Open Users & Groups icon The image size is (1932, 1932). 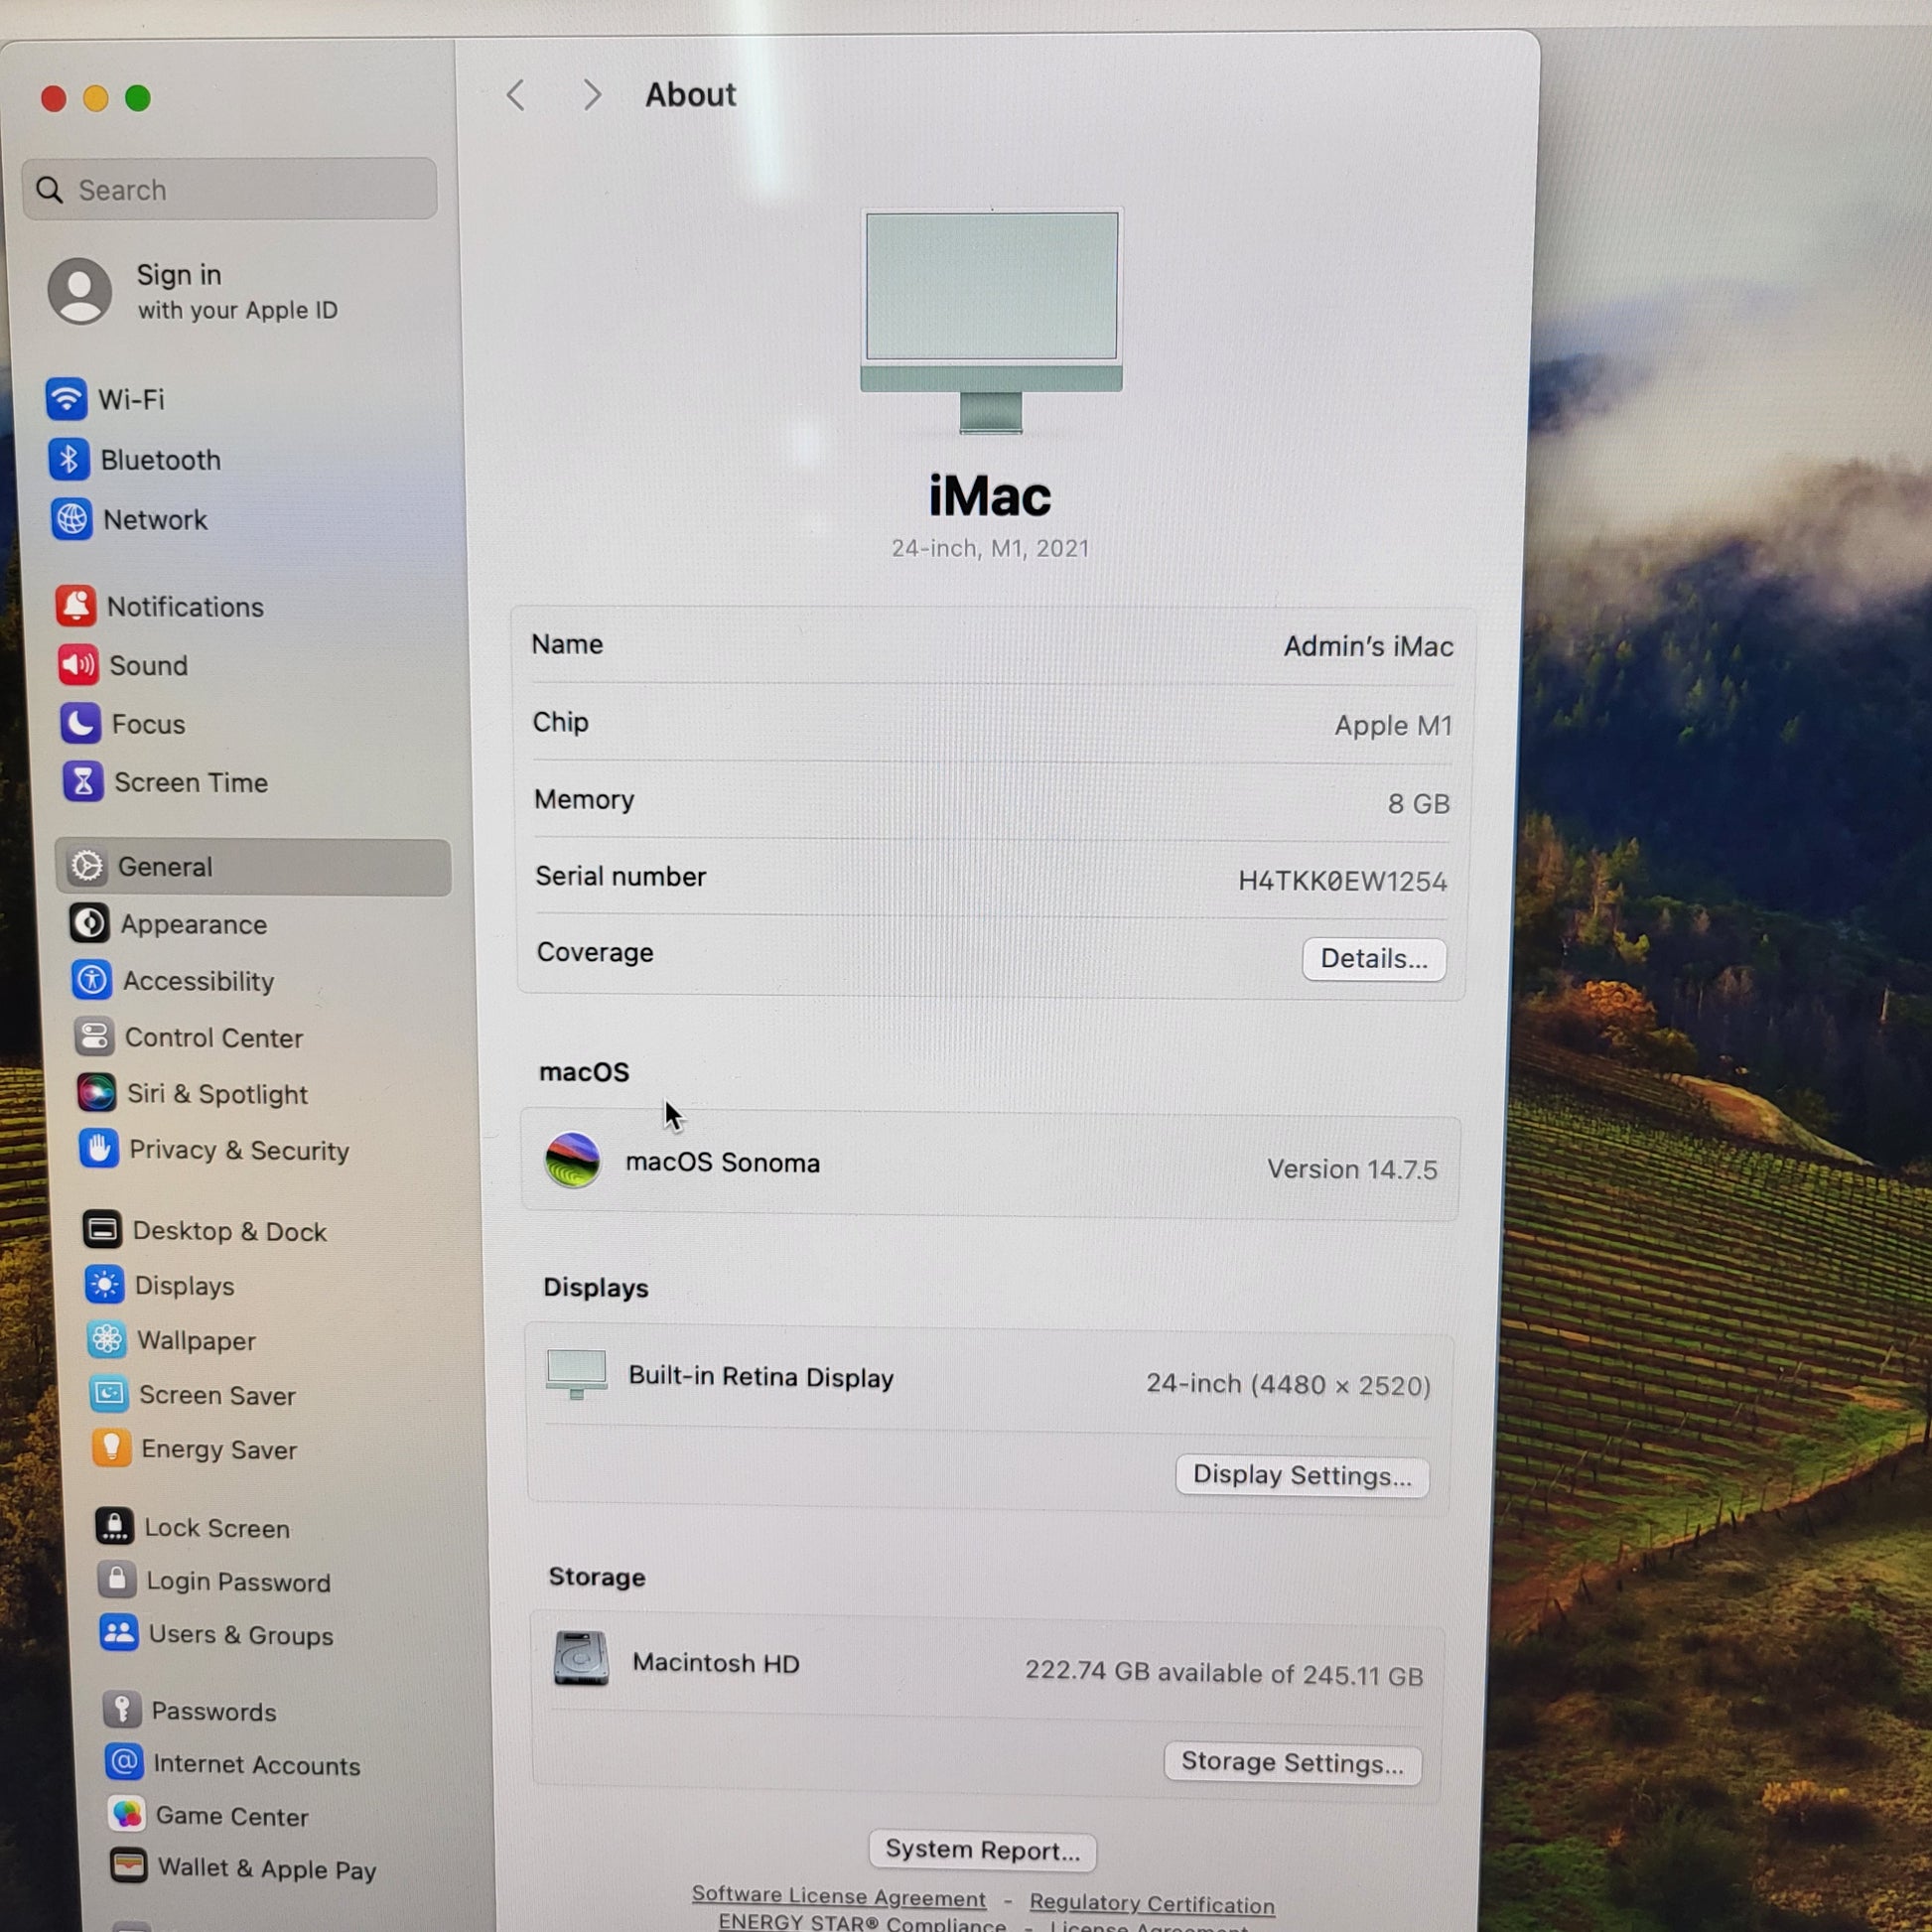[x=119, y=1633]
